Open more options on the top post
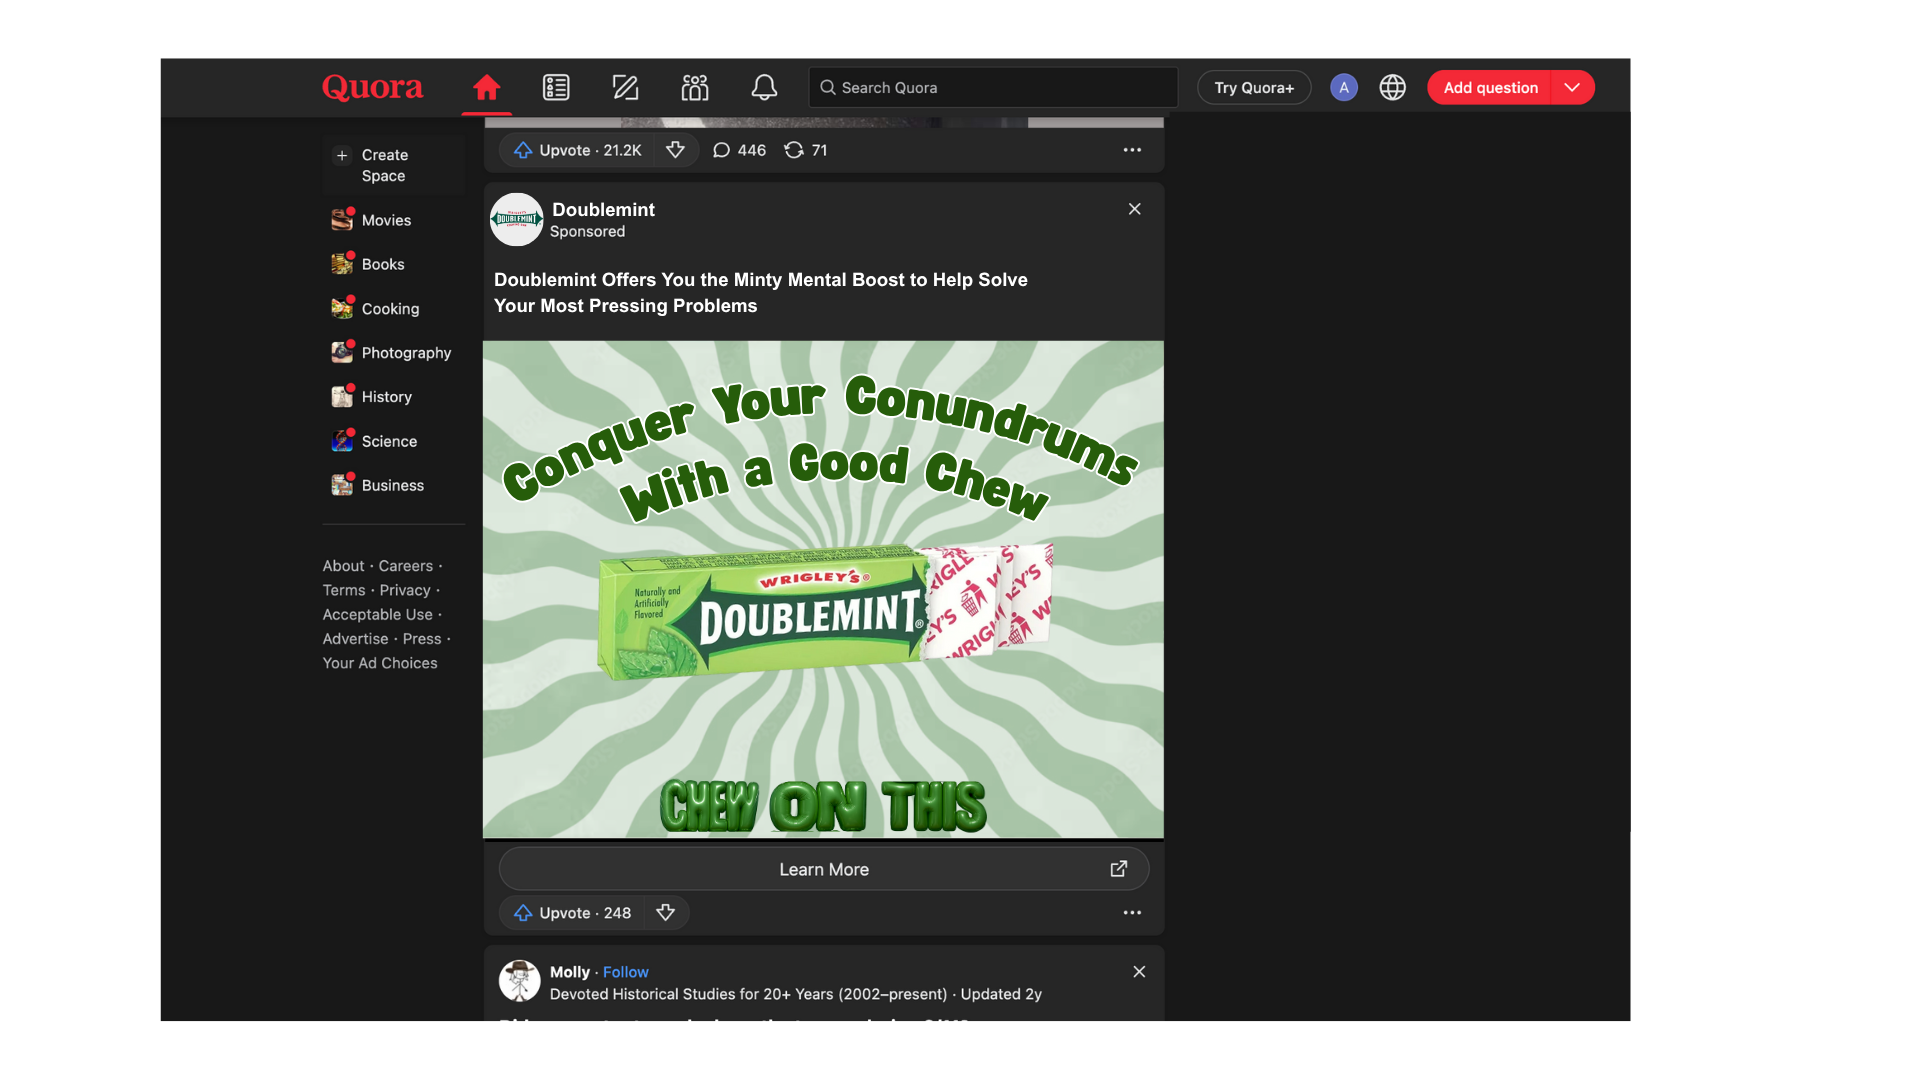Image resolution: width=1920 pixels, height=1080 pixels. click(x=1132, y=150)
